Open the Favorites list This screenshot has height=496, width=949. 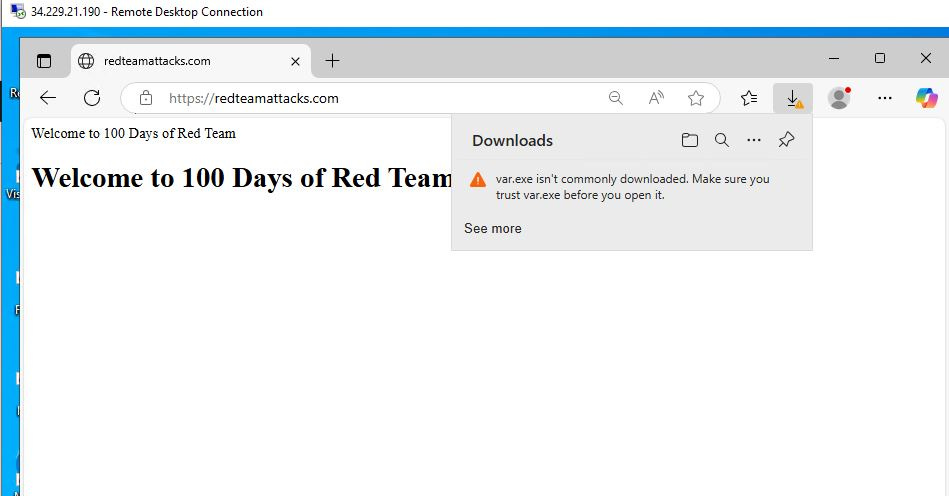tap(749, 98)
